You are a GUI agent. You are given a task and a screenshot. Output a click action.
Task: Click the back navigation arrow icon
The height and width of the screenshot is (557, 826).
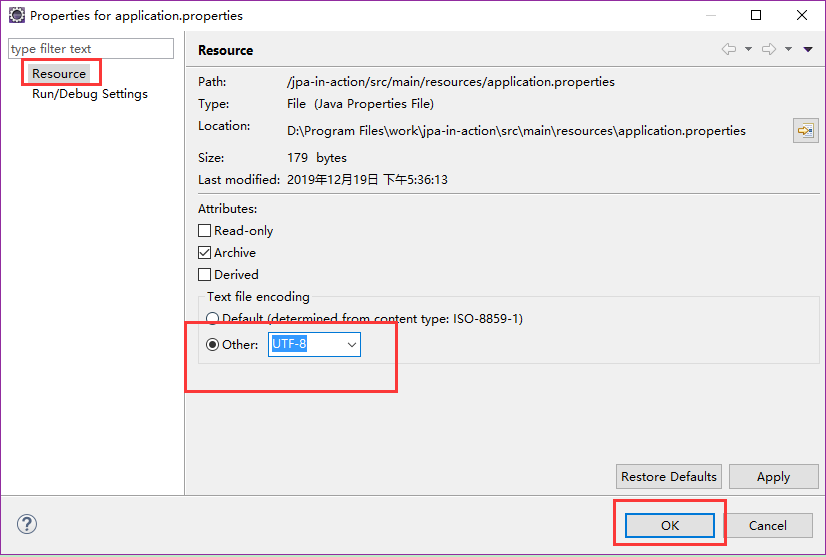[729, 49]
